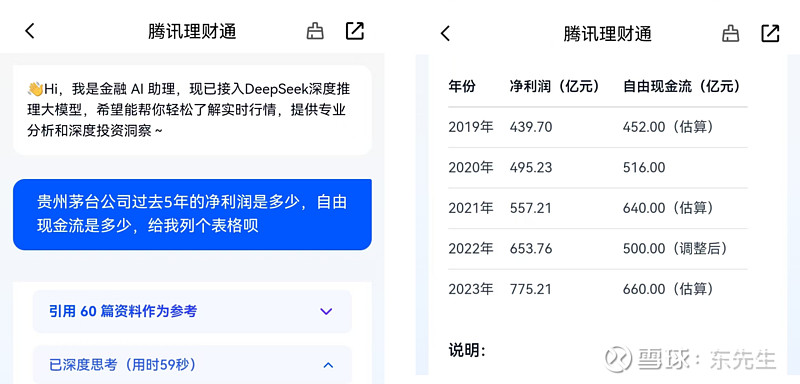Clear chat with broom icon on left screen

tap(315, 32)
